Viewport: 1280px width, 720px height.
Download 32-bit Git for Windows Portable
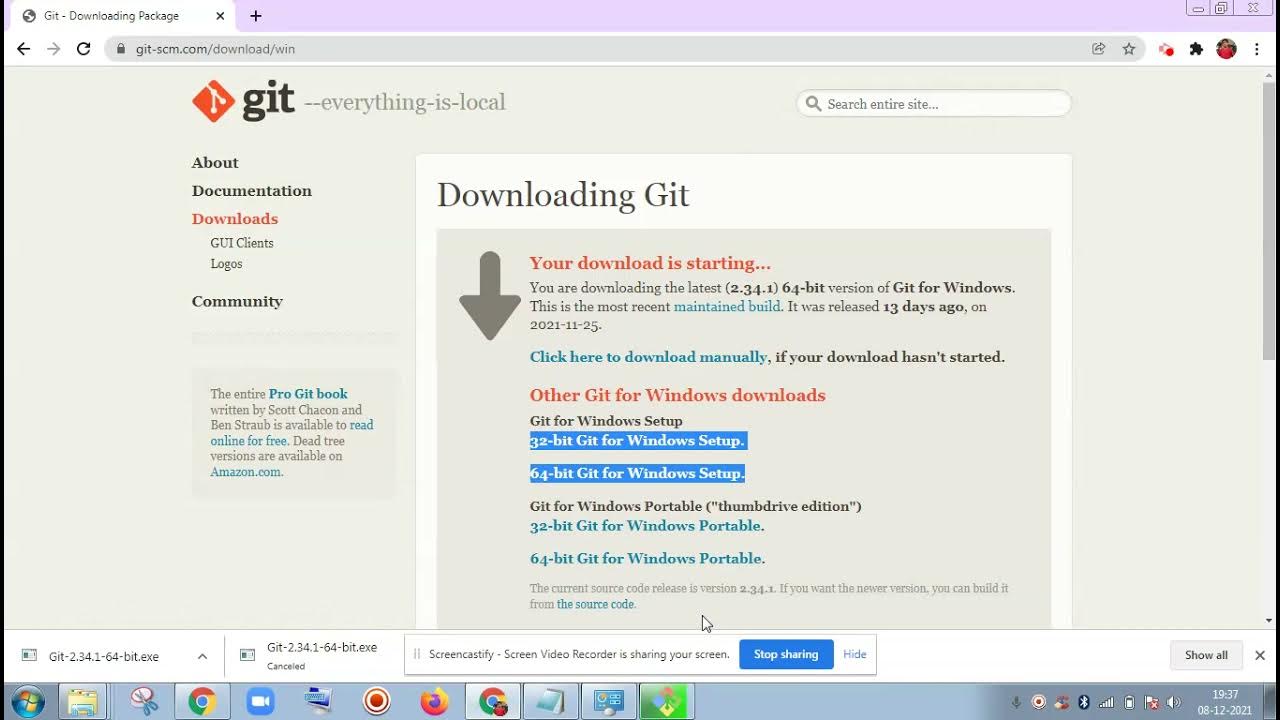[647, 526]
